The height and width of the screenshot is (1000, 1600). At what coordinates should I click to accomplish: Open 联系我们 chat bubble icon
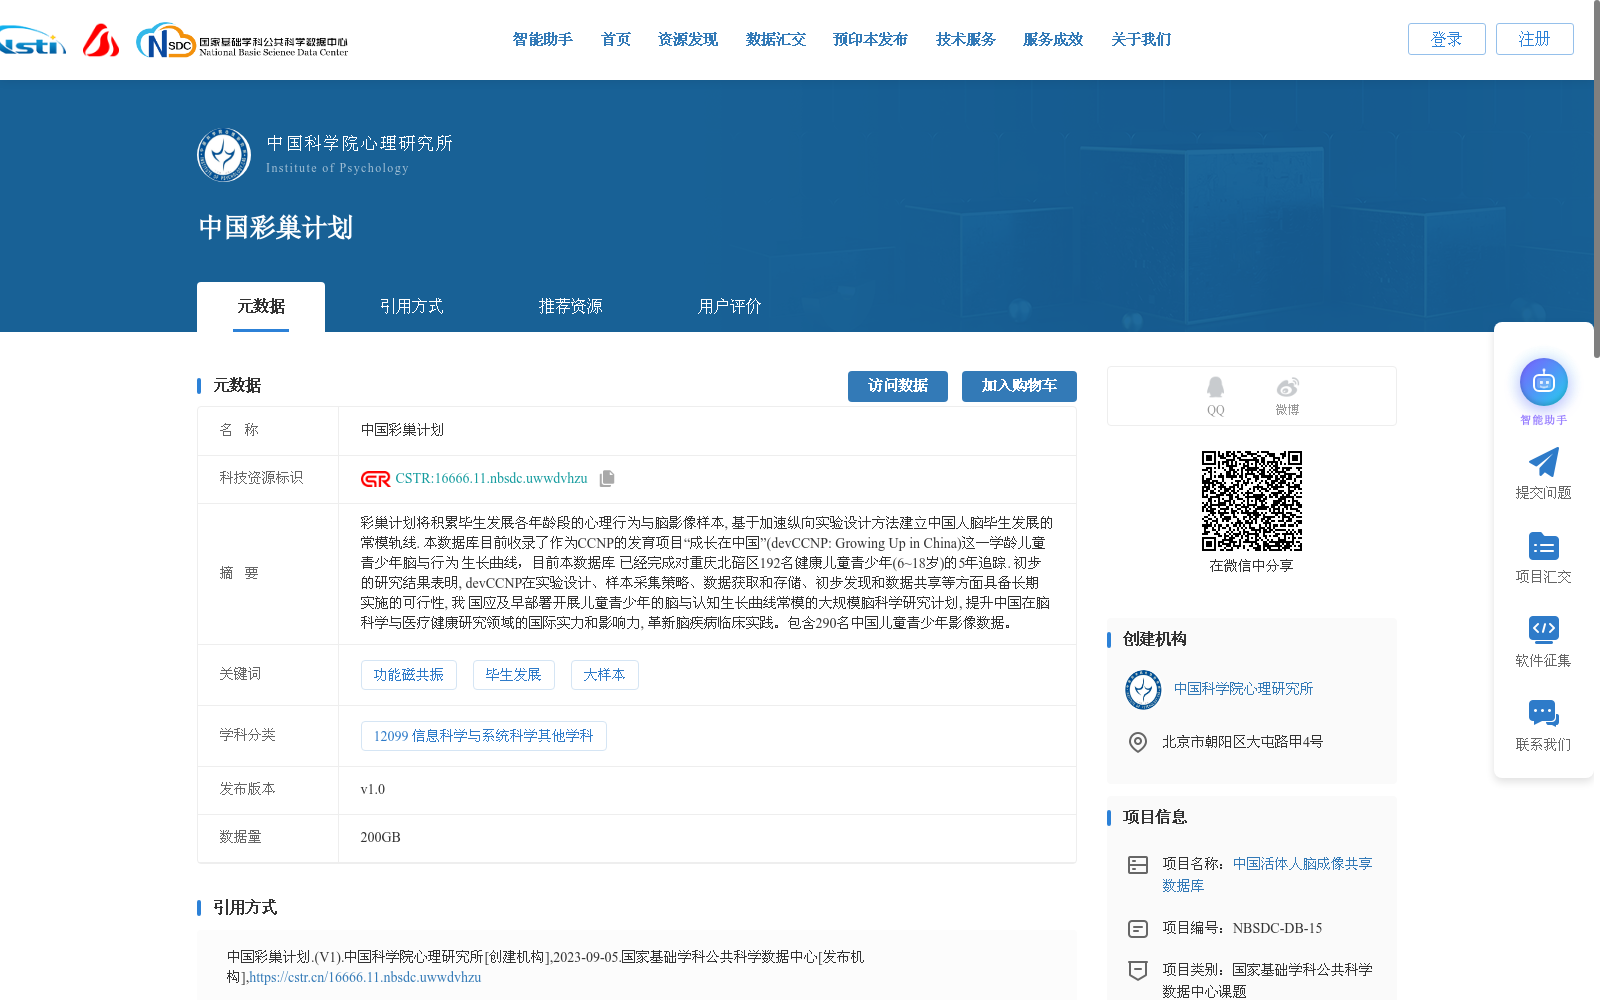[1544, 713]
